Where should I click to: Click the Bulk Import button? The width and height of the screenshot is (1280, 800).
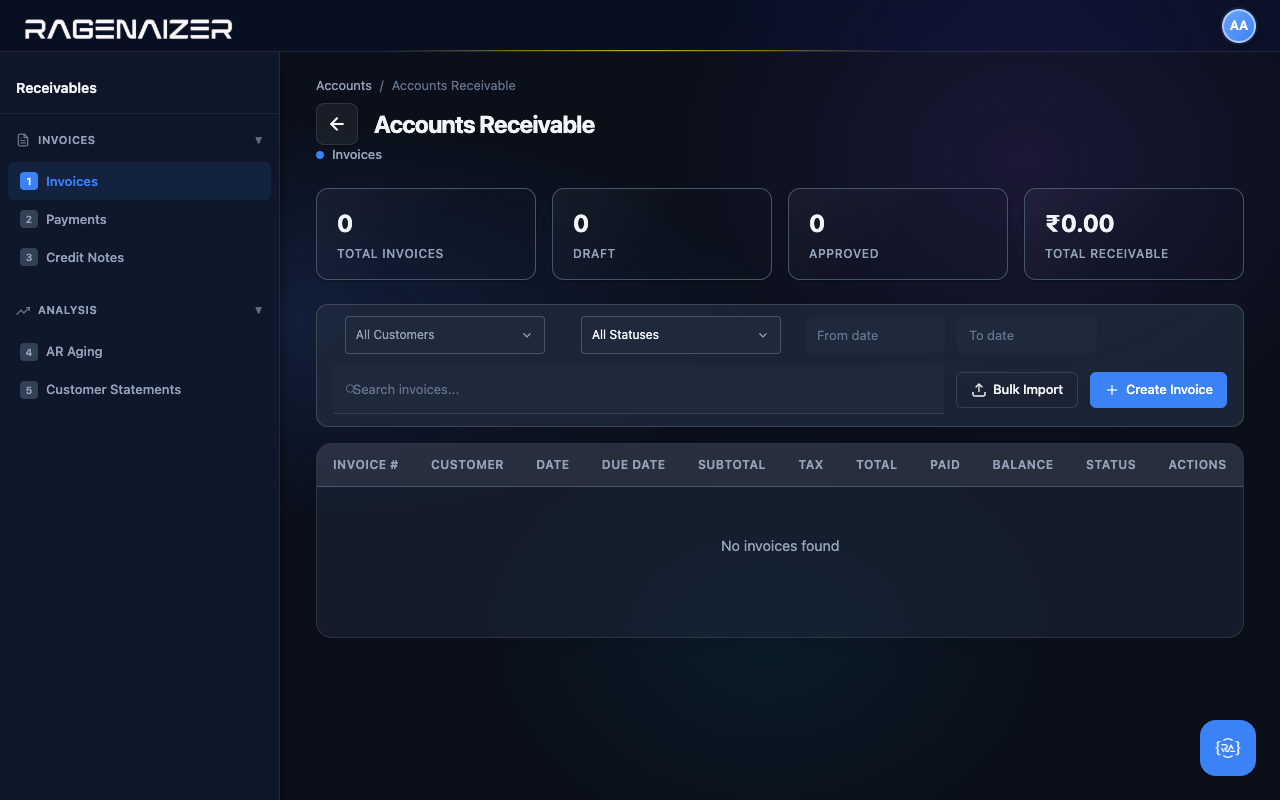click(1017, 390)
